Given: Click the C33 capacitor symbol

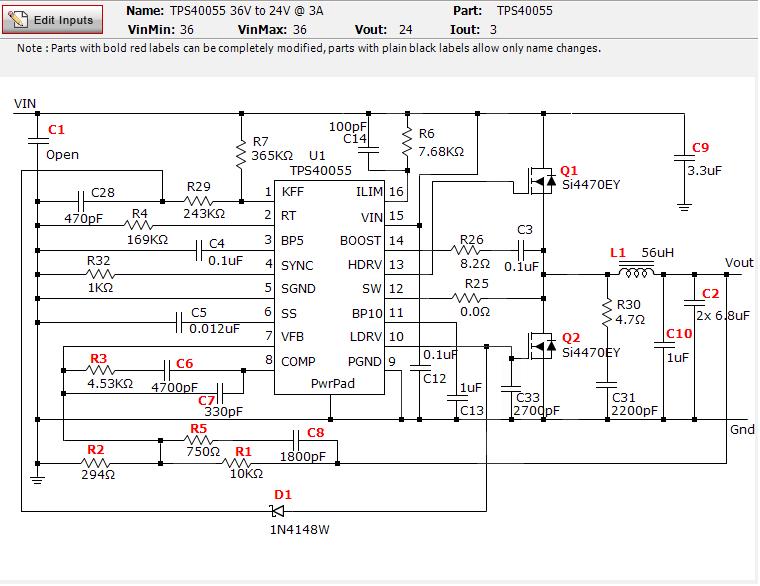Looking at the screenshot, I should (511, 389).
